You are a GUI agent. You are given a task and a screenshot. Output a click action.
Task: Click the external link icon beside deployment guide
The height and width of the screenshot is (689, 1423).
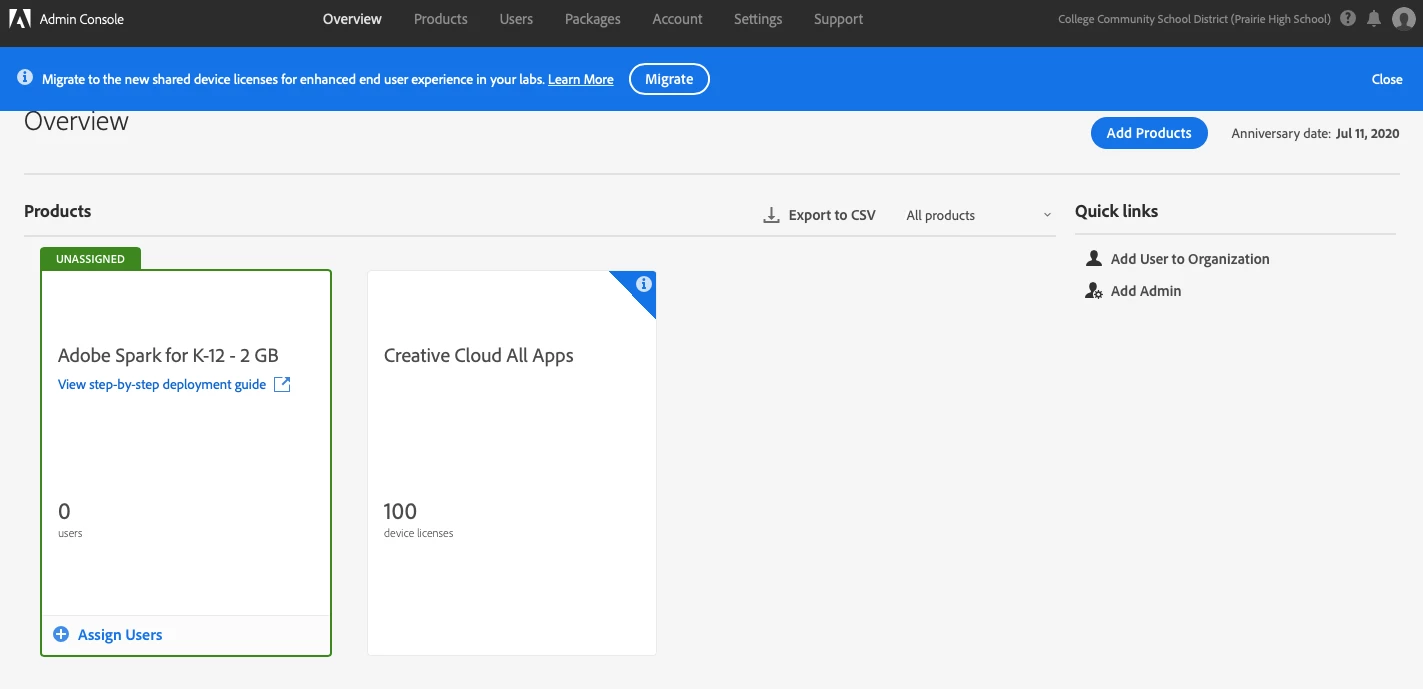pyautogui.click(x=282, y=384)
